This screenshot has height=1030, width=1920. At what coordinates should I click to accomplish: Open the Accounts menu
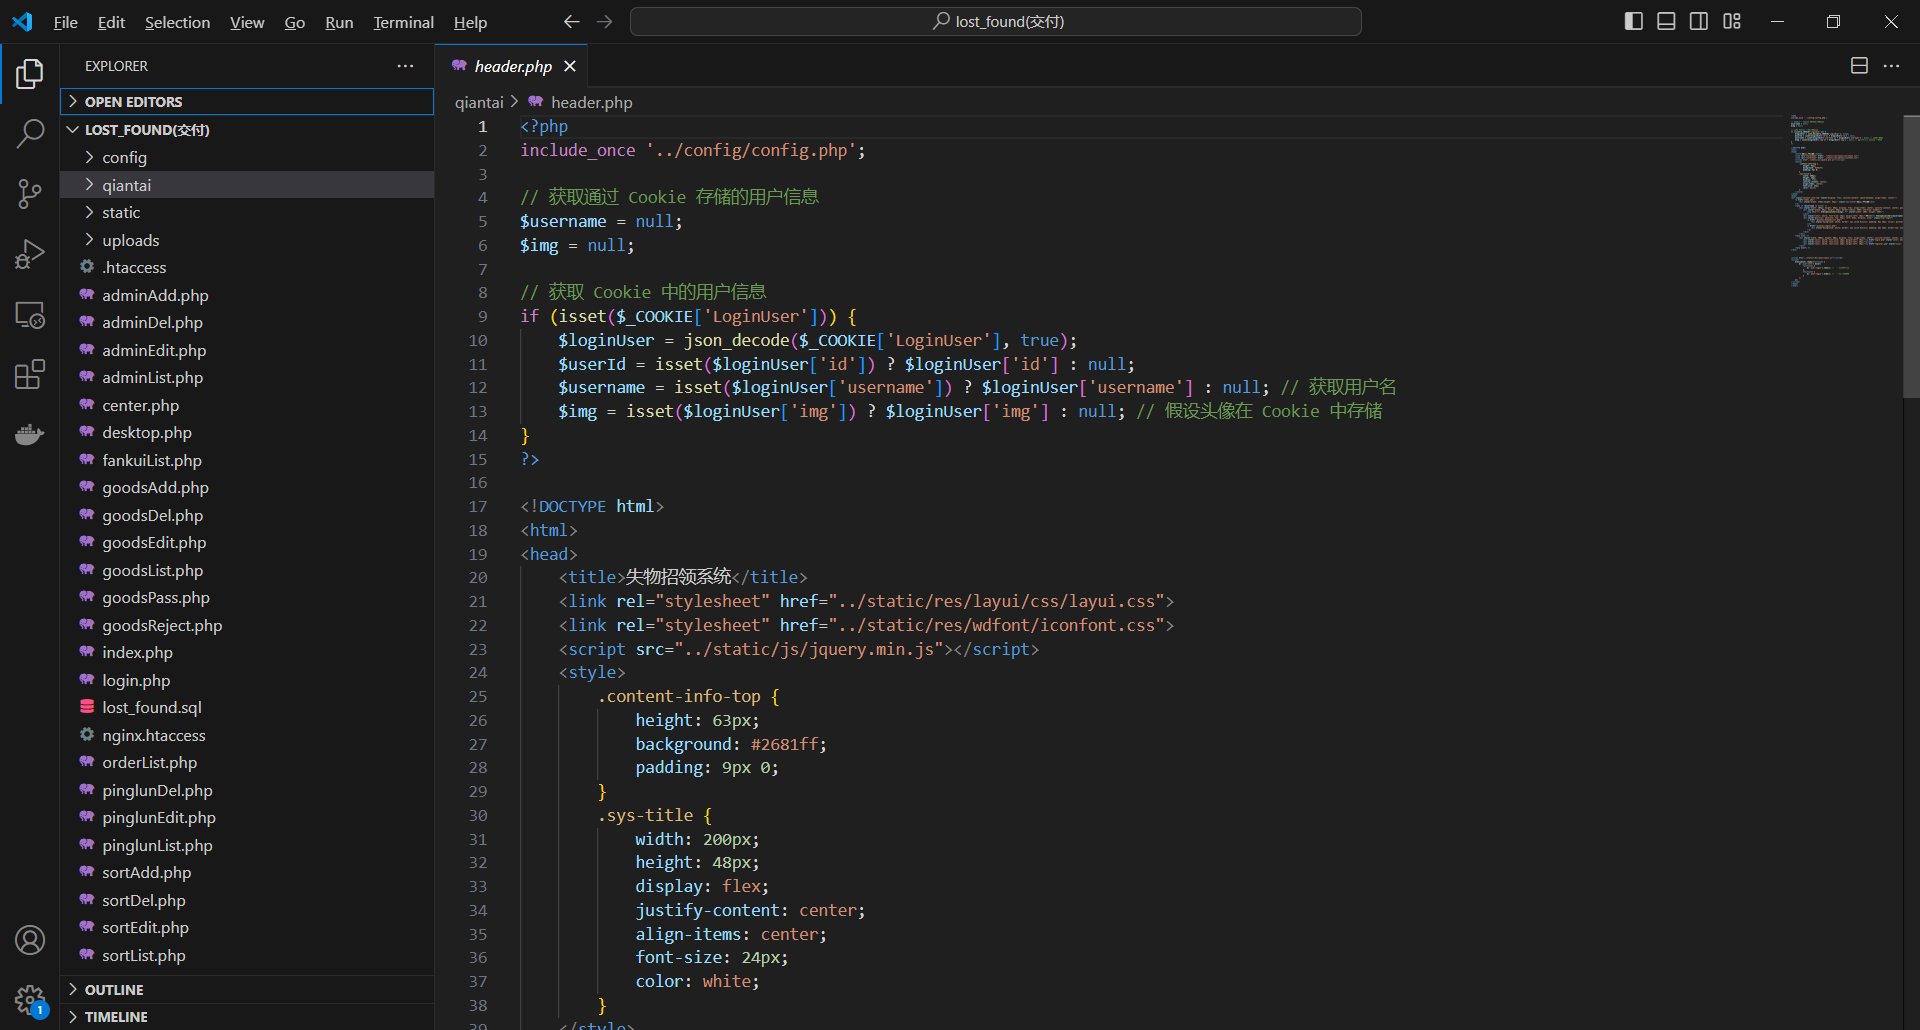[x=30, y=940]
